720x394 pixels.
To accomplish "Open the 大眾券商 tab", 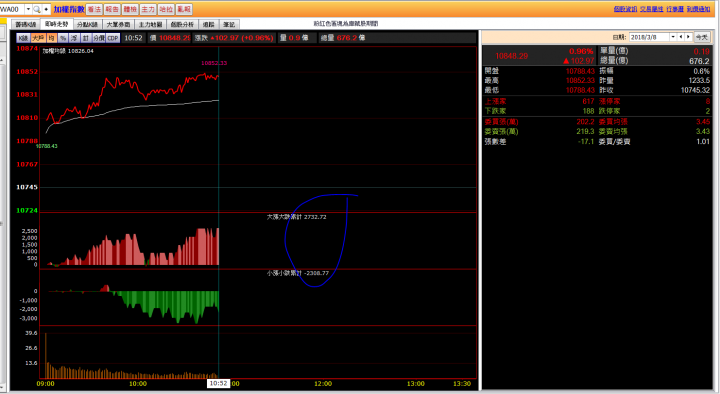I will 118,24.
